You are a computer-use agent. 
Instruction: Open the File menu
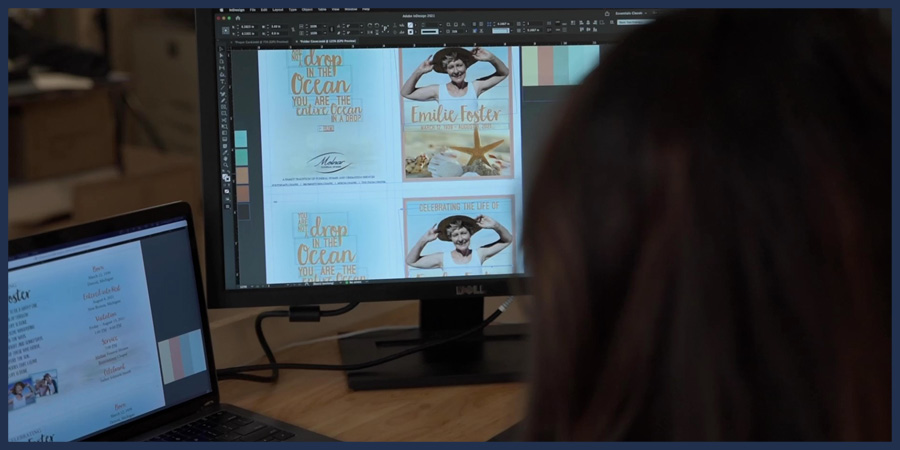click(x=254, y=9)
